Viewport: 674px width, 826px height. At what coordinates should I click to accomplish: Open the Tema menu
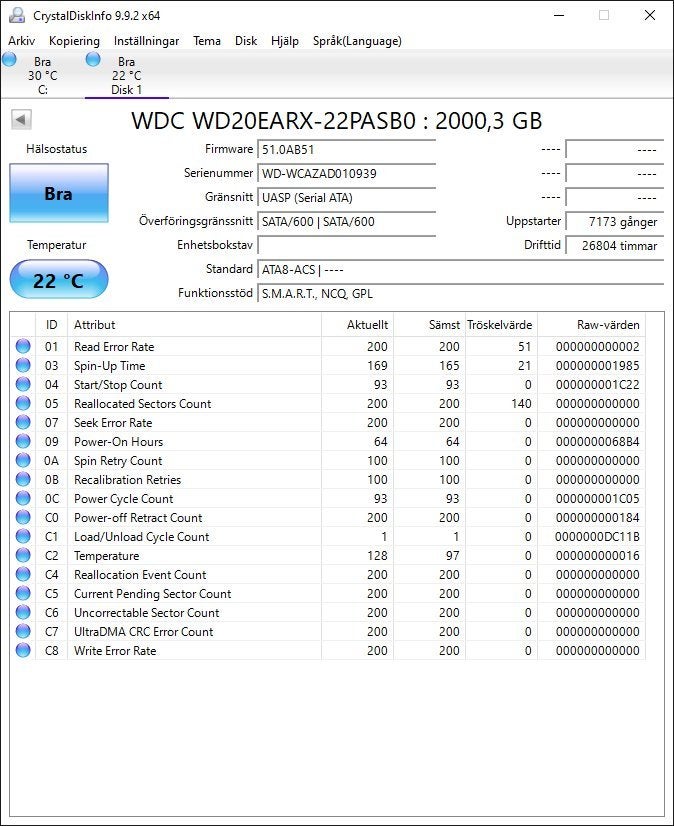pos(207,41)
